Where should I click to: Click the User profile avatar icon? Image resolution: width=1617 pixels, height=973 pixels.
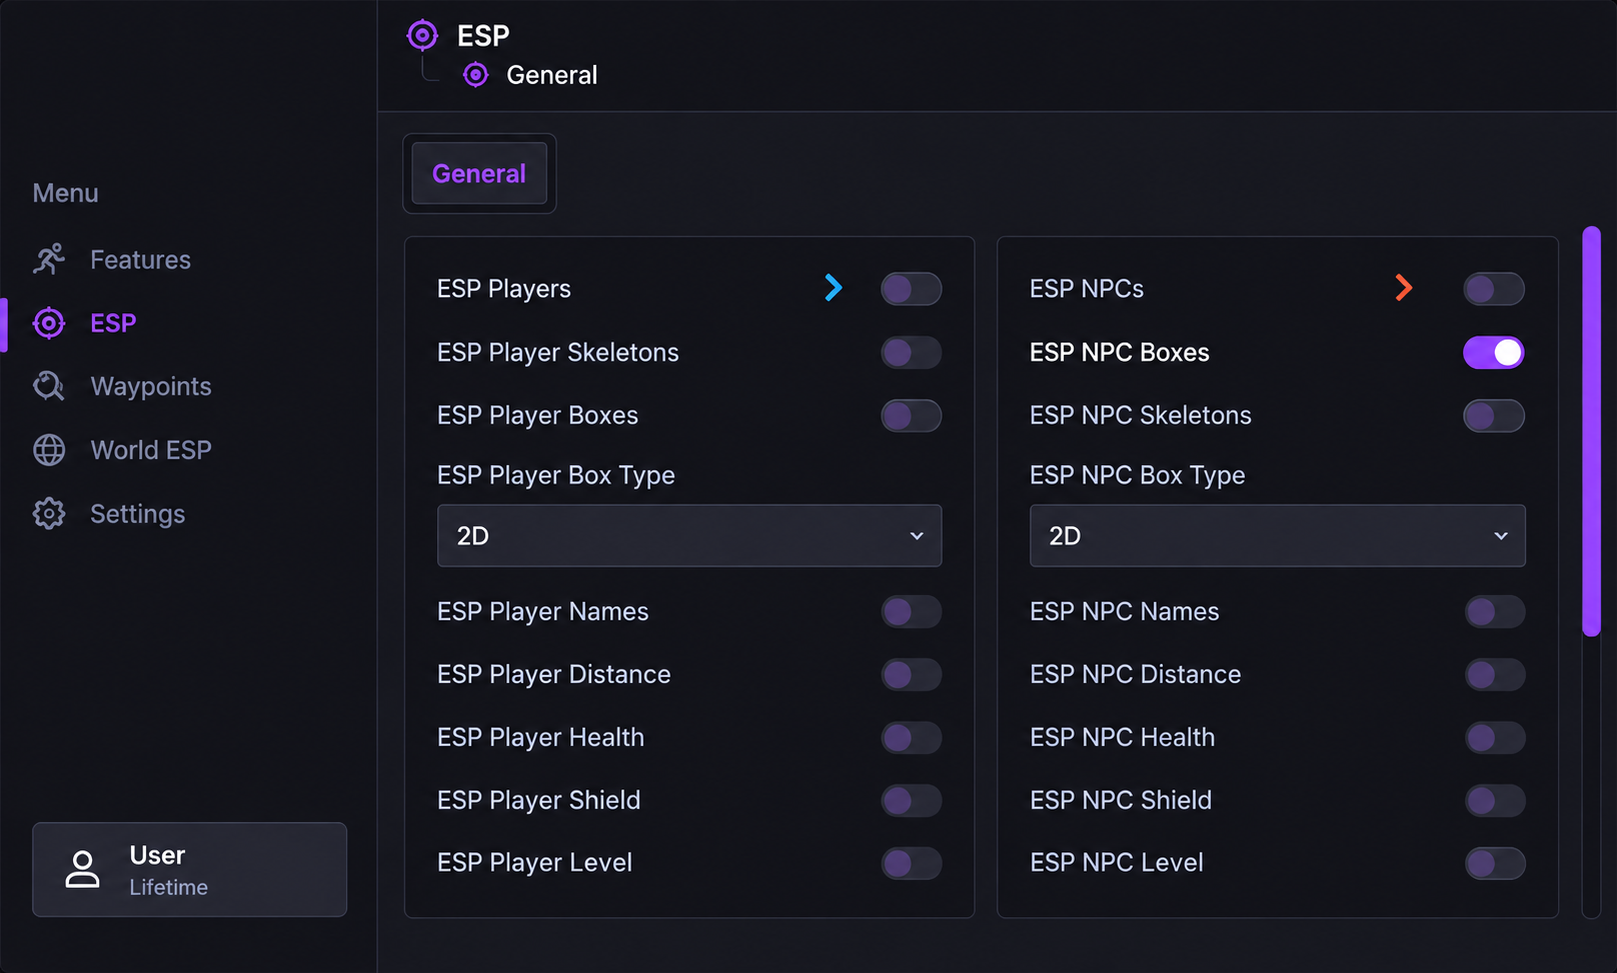[82, 869]
